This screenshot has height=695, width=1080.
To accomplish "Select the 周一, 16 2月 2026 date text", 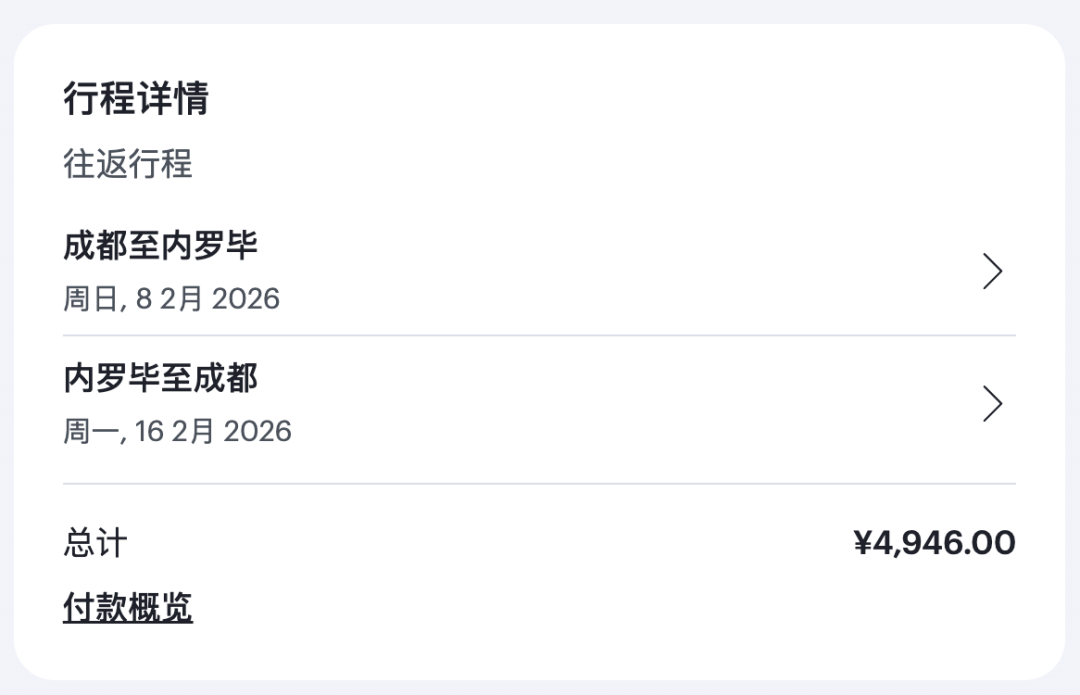I will click(177, 431).
